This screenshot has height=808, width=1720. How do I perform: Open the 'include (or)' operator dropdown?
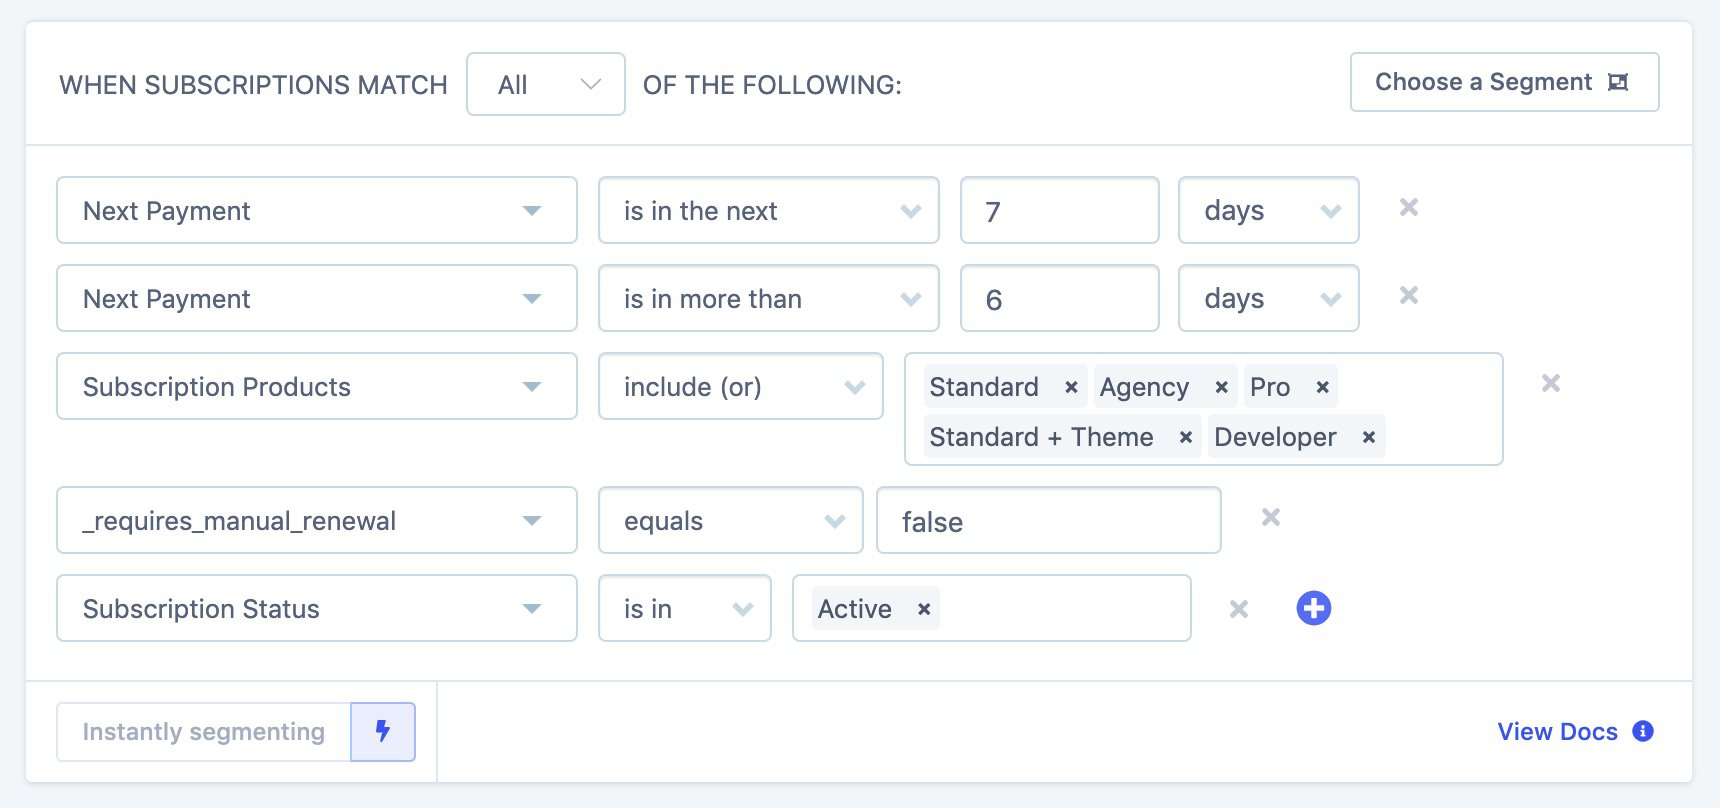pyautogui.click(x=740, y=387)
